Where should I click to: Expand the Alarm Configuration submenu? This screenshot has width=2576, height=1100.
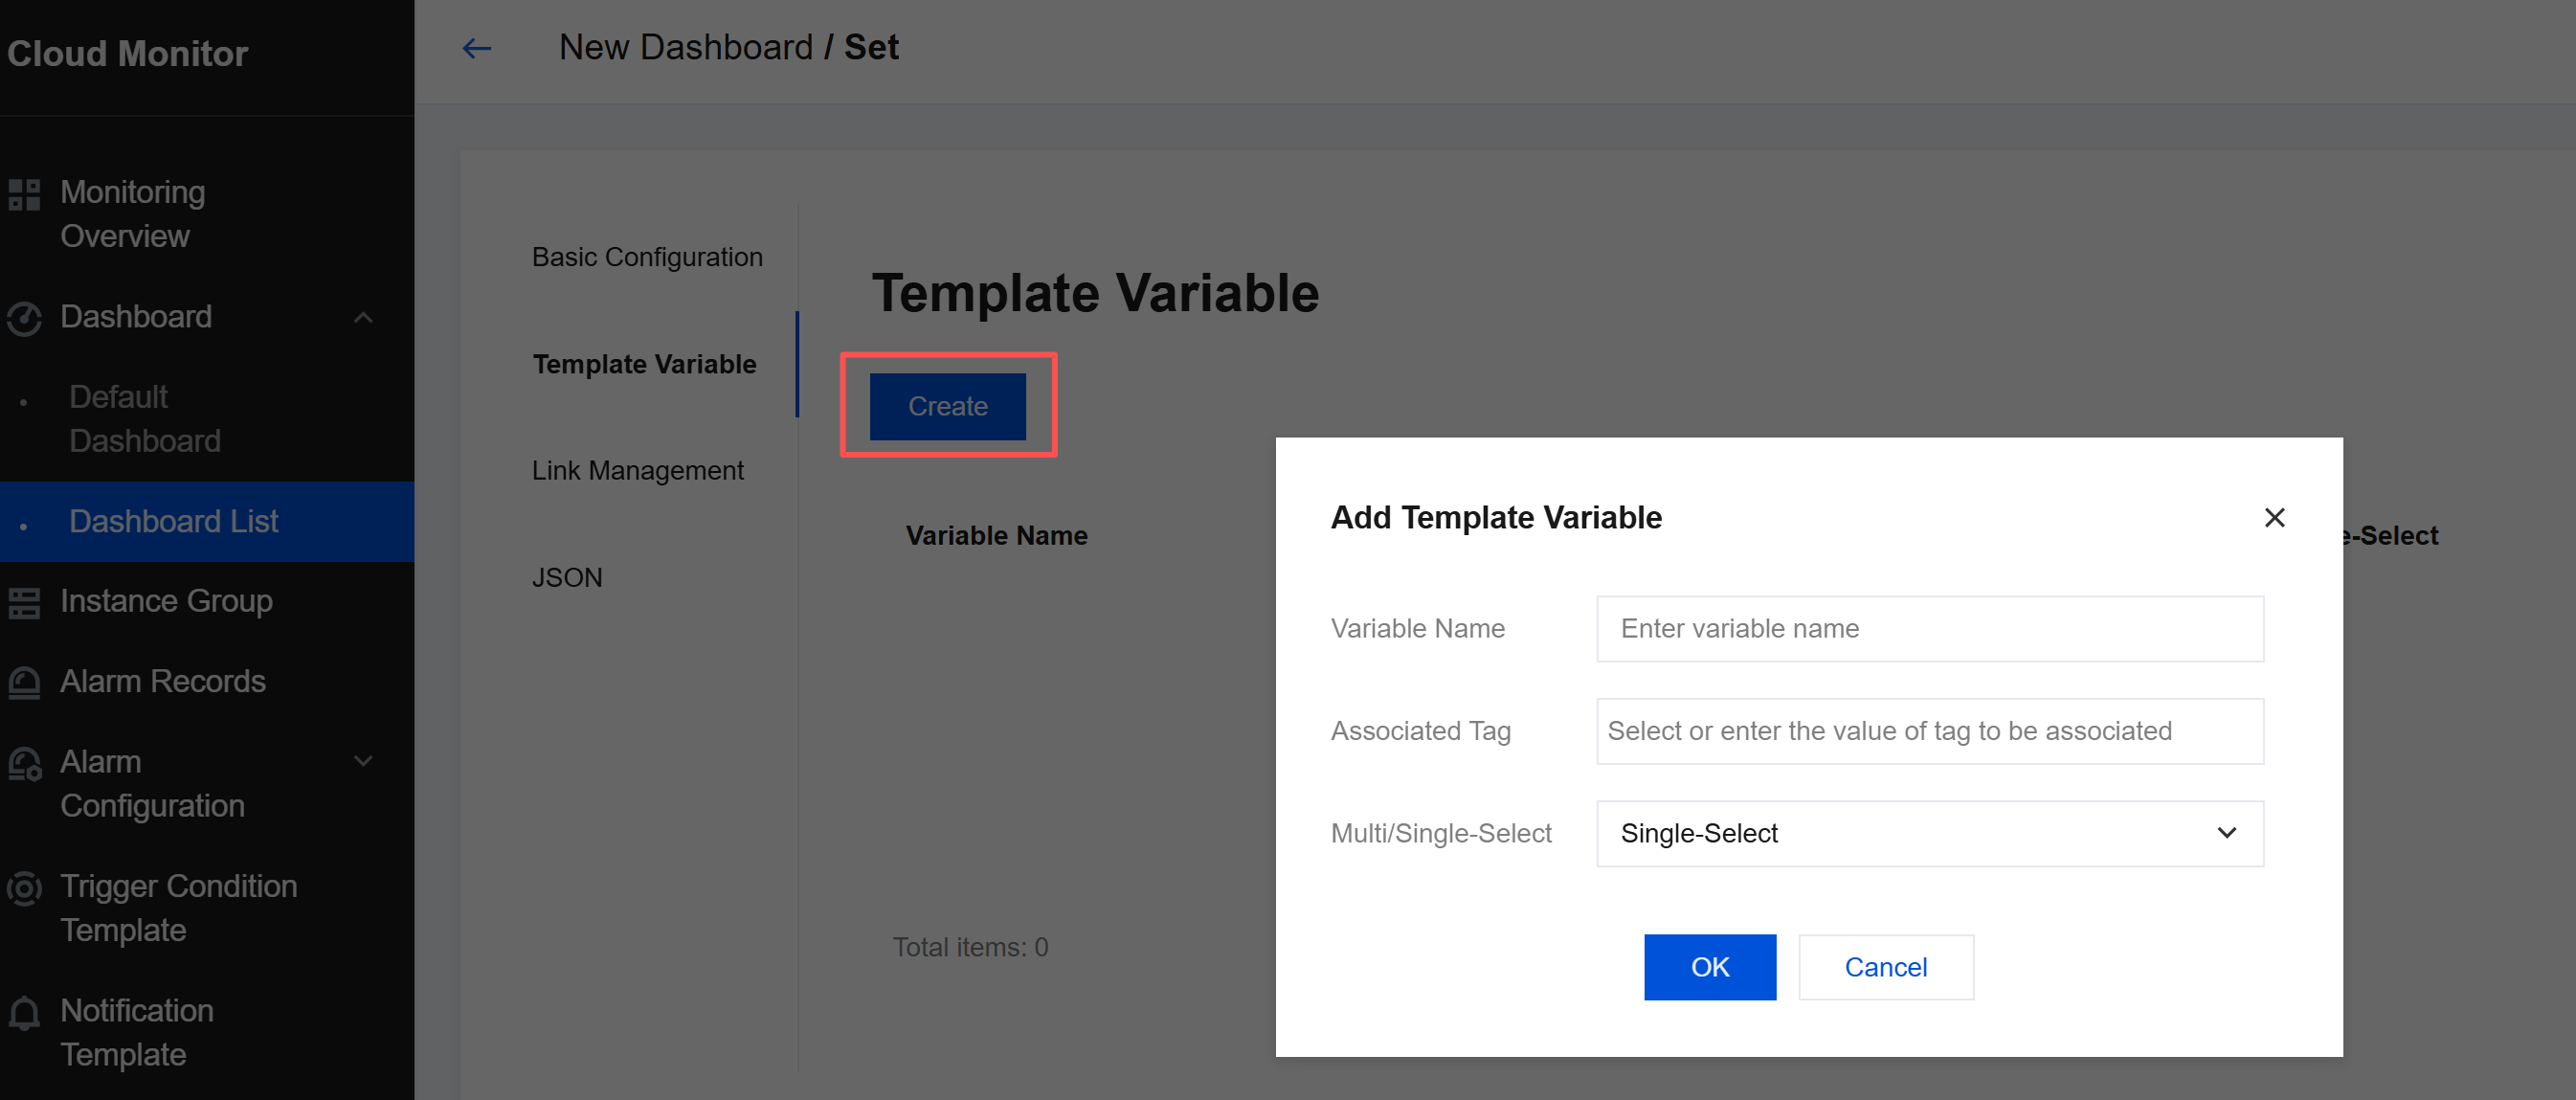tap(364, 761)
